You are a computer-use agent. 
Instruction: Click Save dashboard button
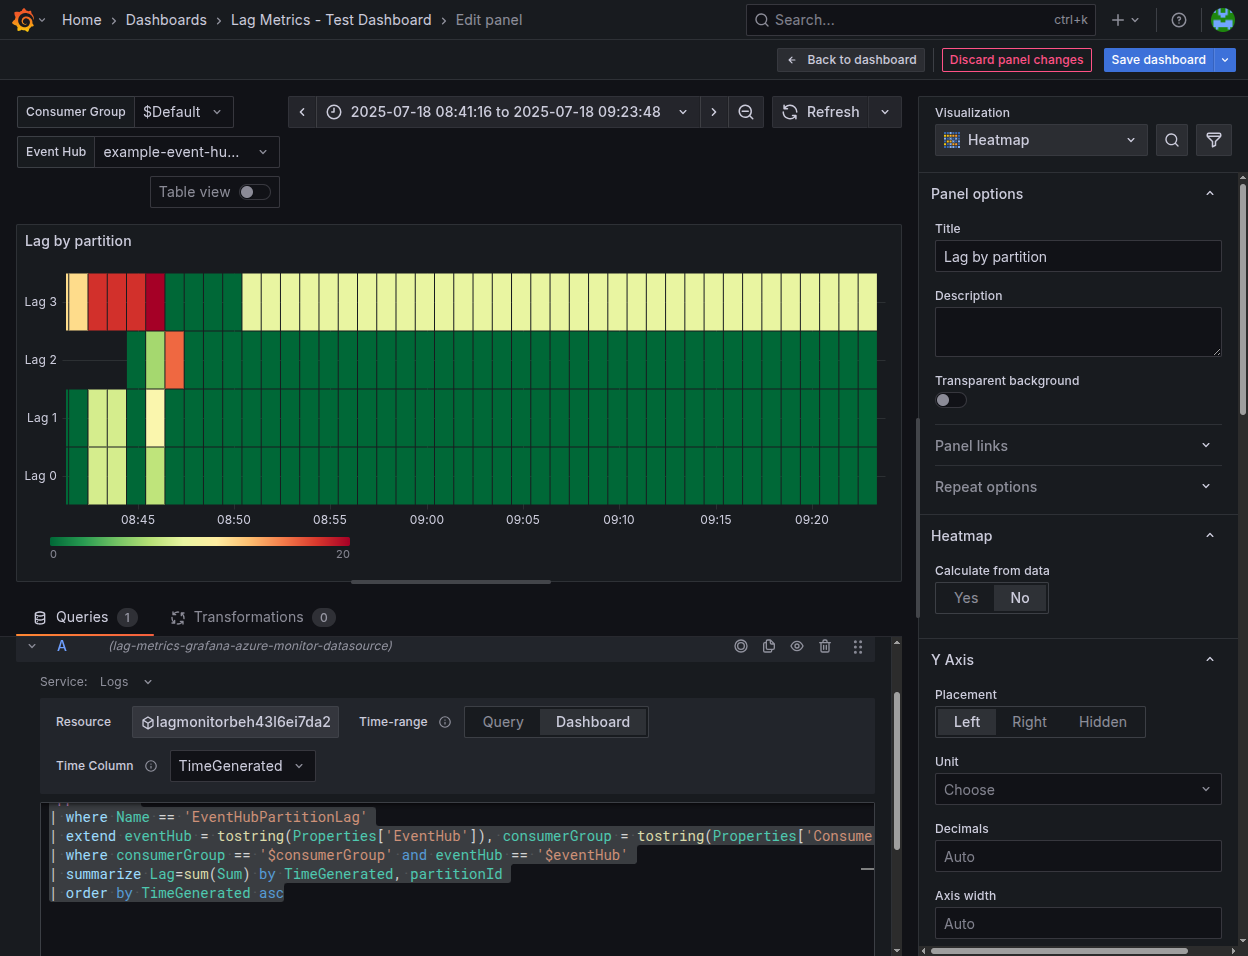coord(1158,60)
